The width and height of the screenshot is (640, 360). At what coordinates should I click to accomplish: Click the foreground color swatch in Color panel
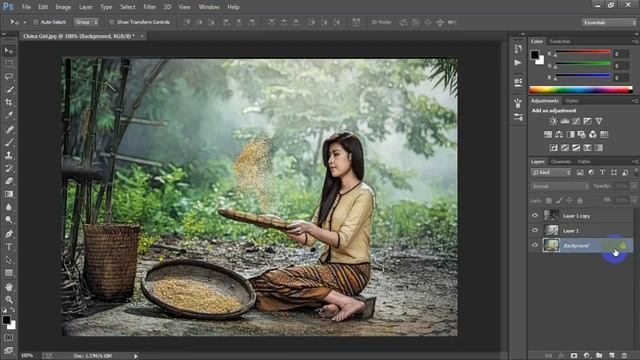click(x=535, y=55)
